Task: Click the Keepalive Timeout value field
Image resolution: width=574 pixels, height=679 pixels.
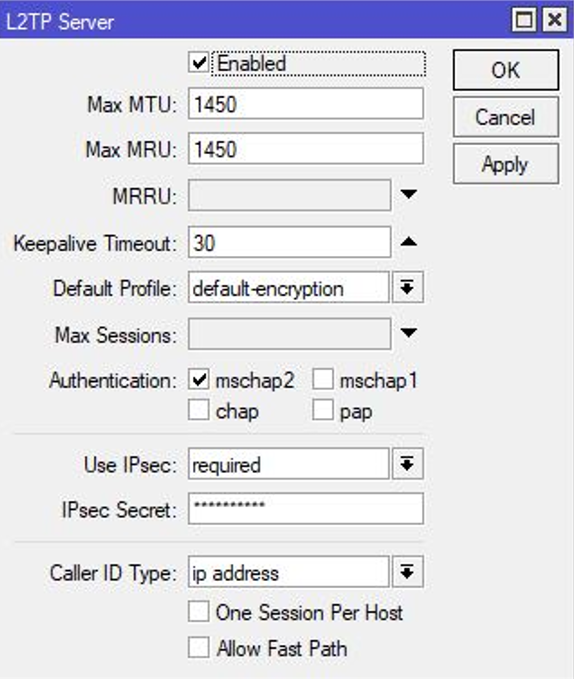Action: (290, 242)
